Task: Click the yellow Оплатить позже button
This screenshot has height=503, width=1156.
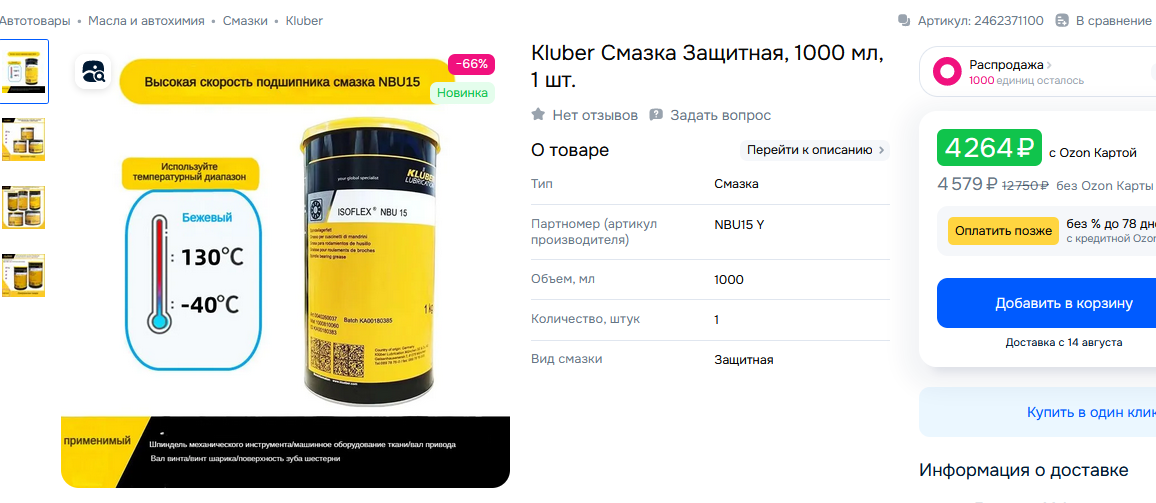Action: (x=1003, y=231)
